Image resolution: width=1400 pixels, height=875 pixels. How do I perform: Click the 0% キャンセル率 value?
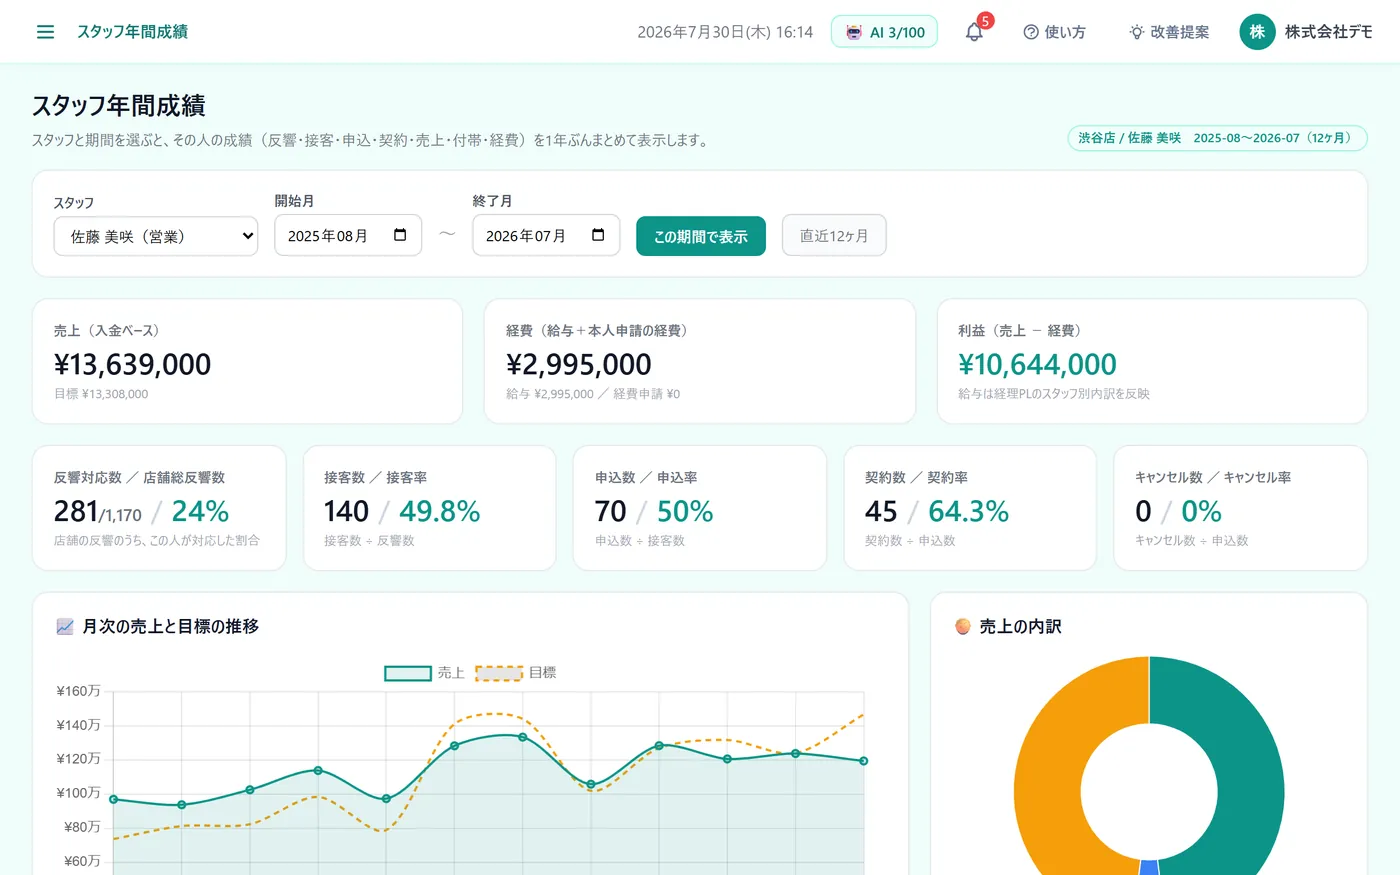[1201, 511]
